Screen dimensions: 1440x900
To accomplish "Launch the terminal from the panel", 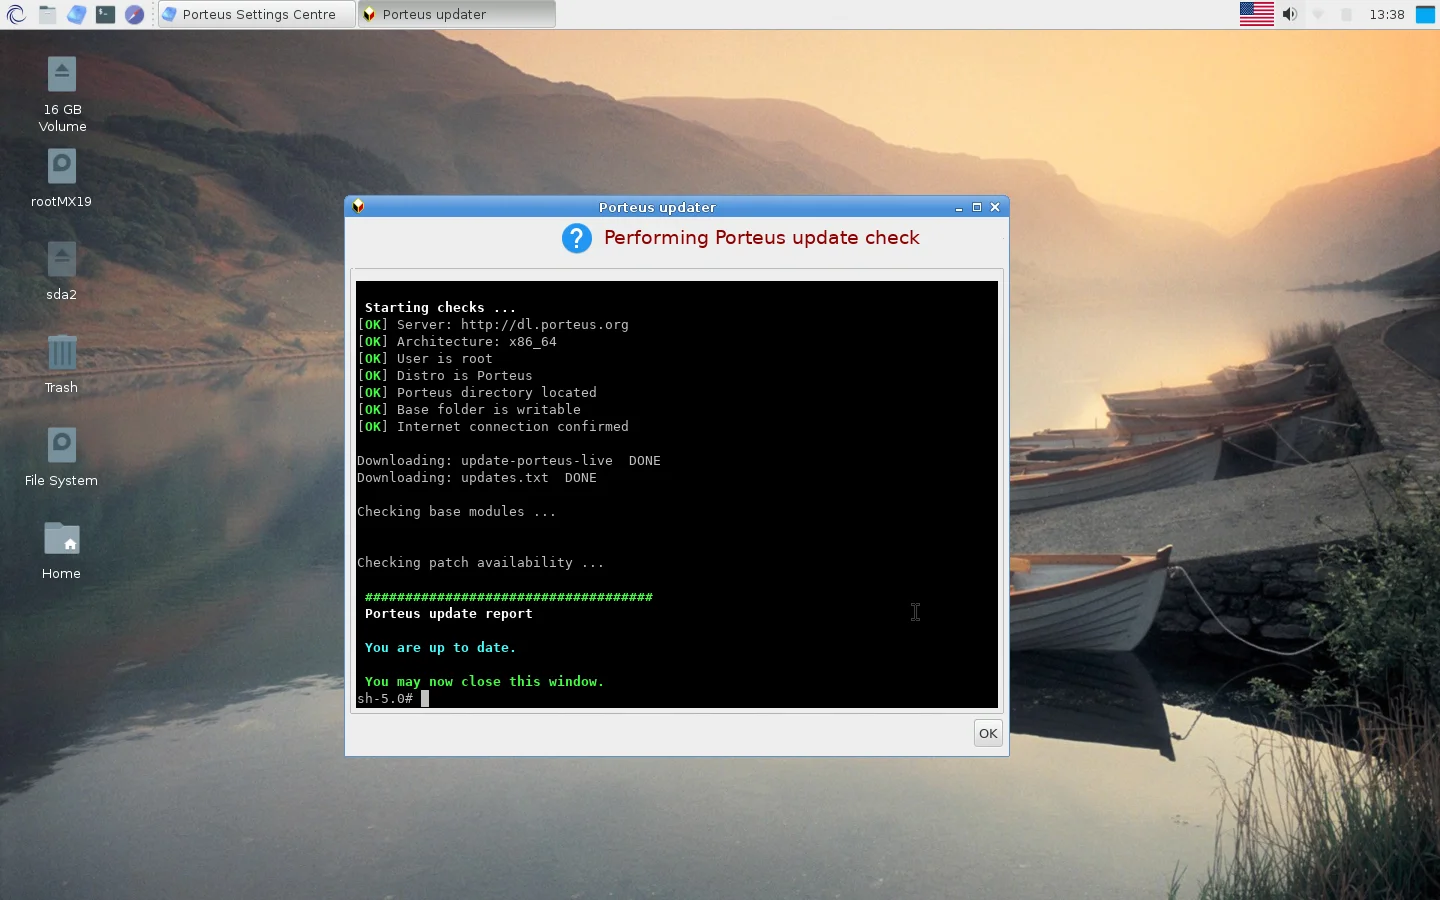I will [x=105, y=14].
